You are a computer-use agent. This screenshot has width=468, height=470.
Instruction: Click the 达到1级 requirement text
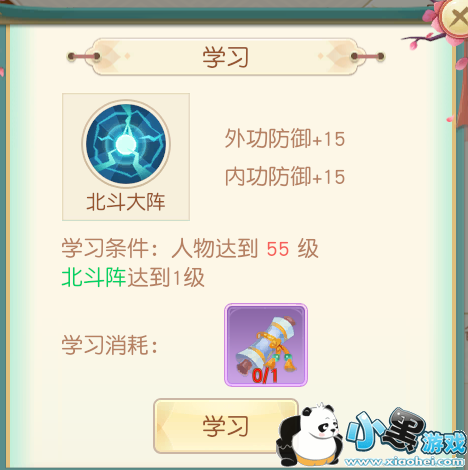pos(166,278)
